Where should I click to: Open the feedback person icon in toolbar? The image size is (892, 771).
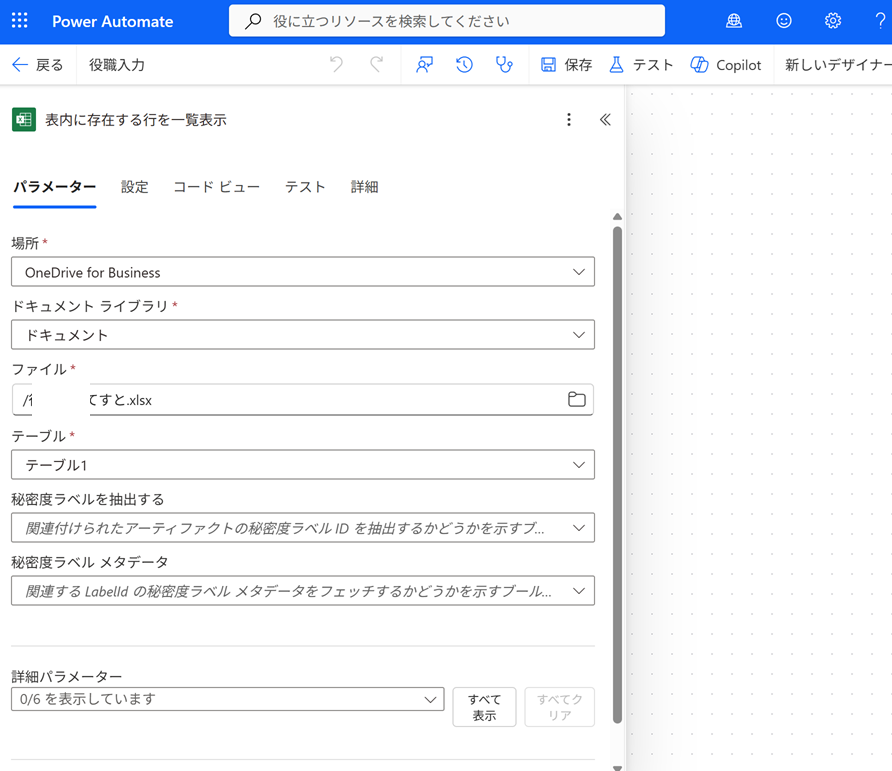pos(425,65)
